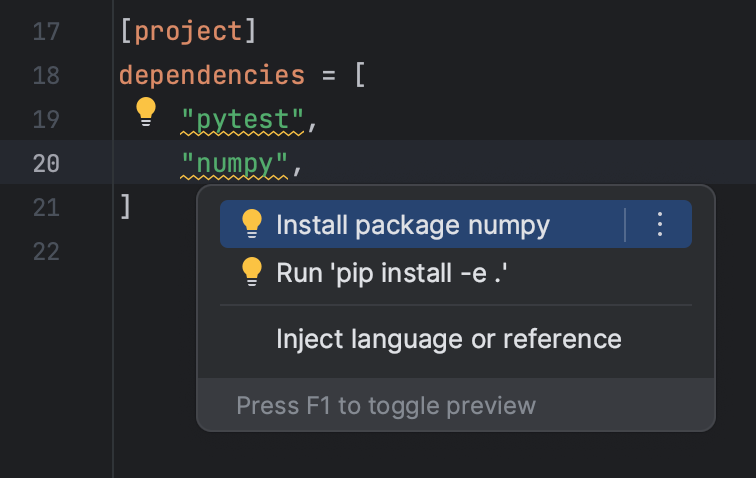Click the [project] table header text
756x478 pixels.
click(x=188, y=31)
